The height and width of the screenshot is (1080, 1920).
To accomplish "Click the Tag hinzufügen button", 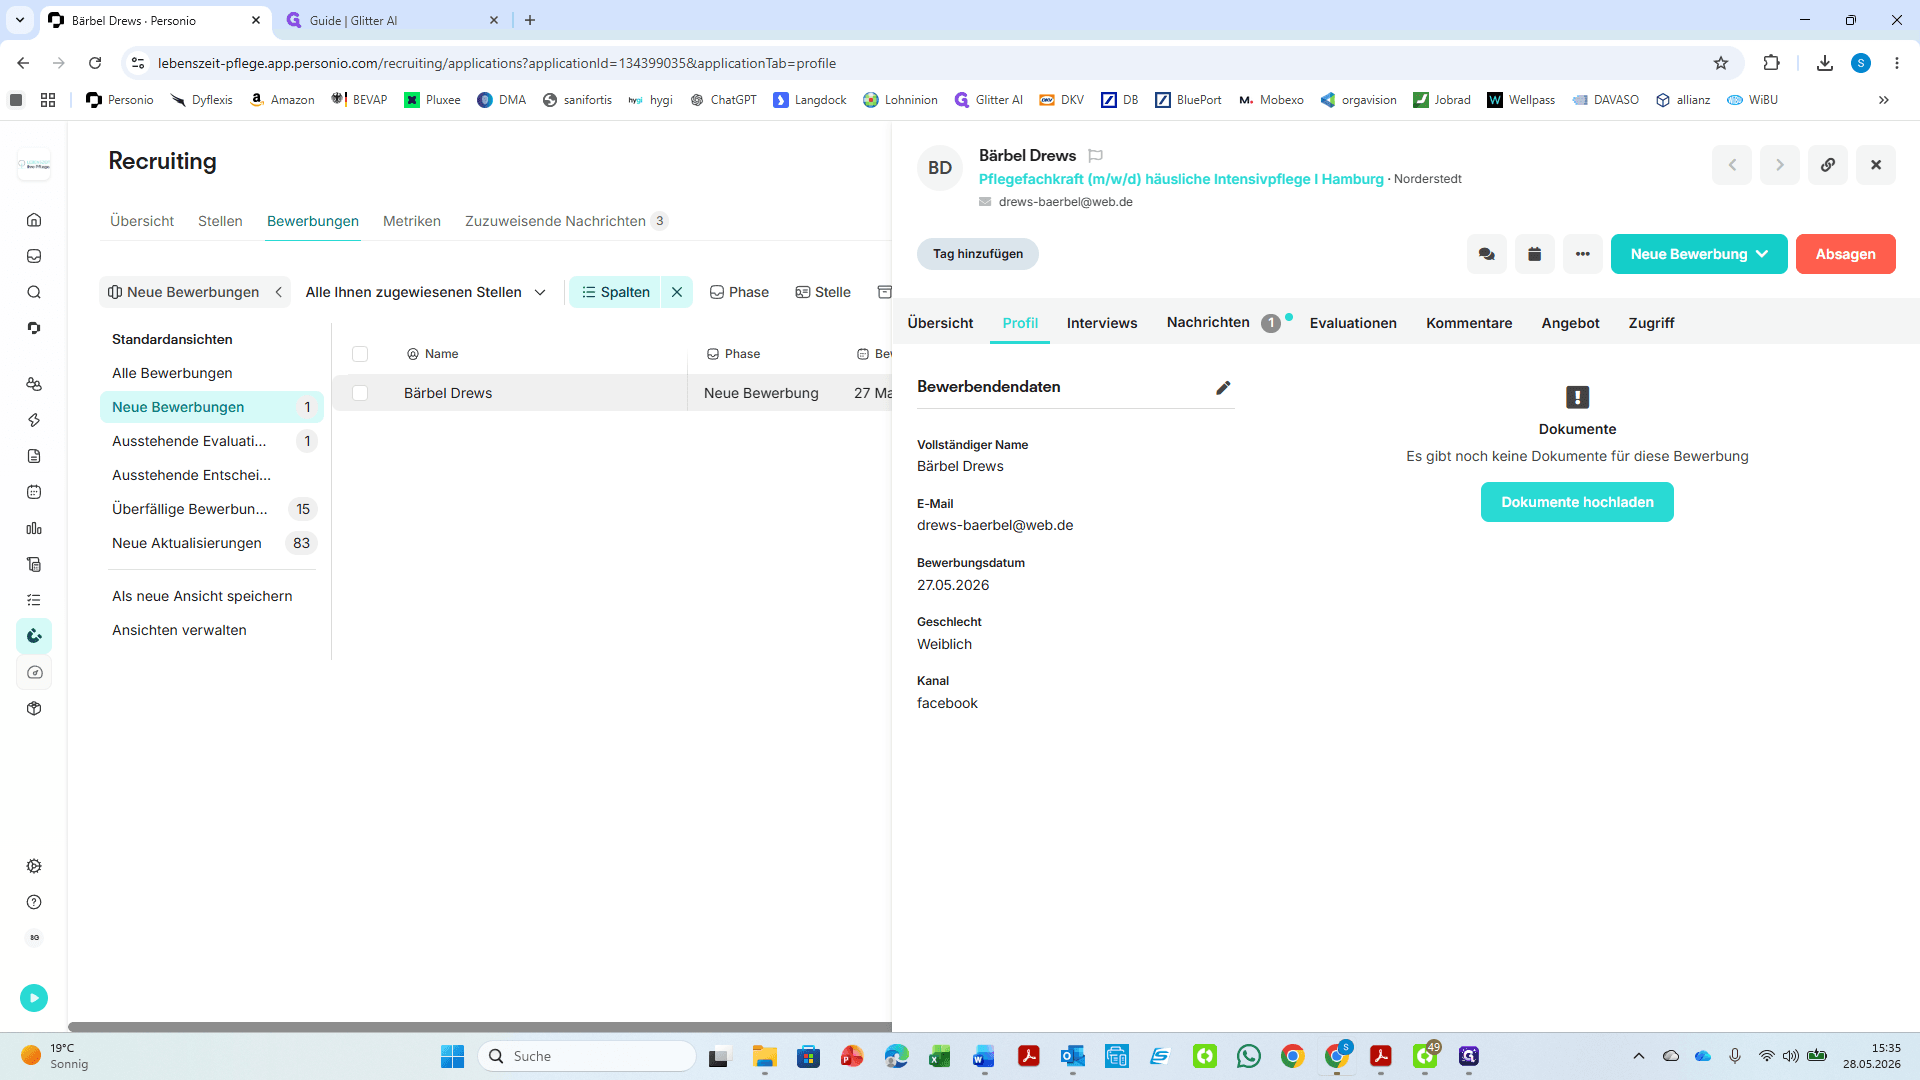I will (x=978, y=254).
